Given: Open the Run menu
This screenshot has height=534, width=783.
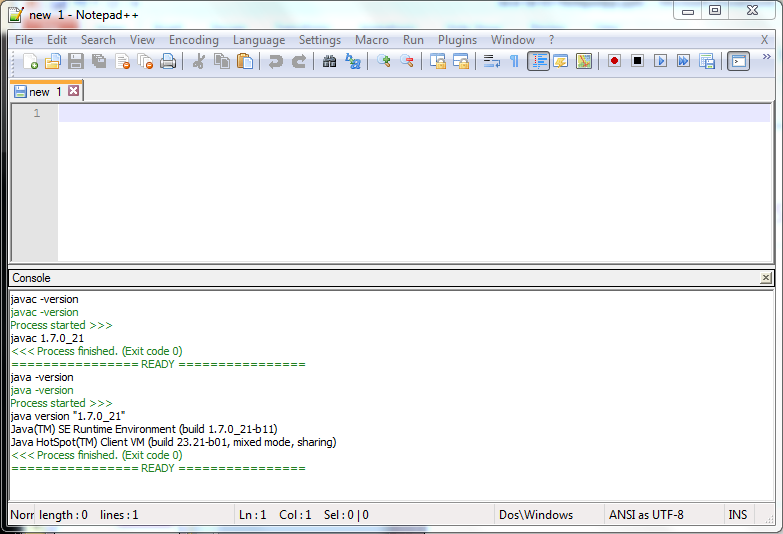Looking at the screenshot, I should pyautogui.click(x=413, y=40).
